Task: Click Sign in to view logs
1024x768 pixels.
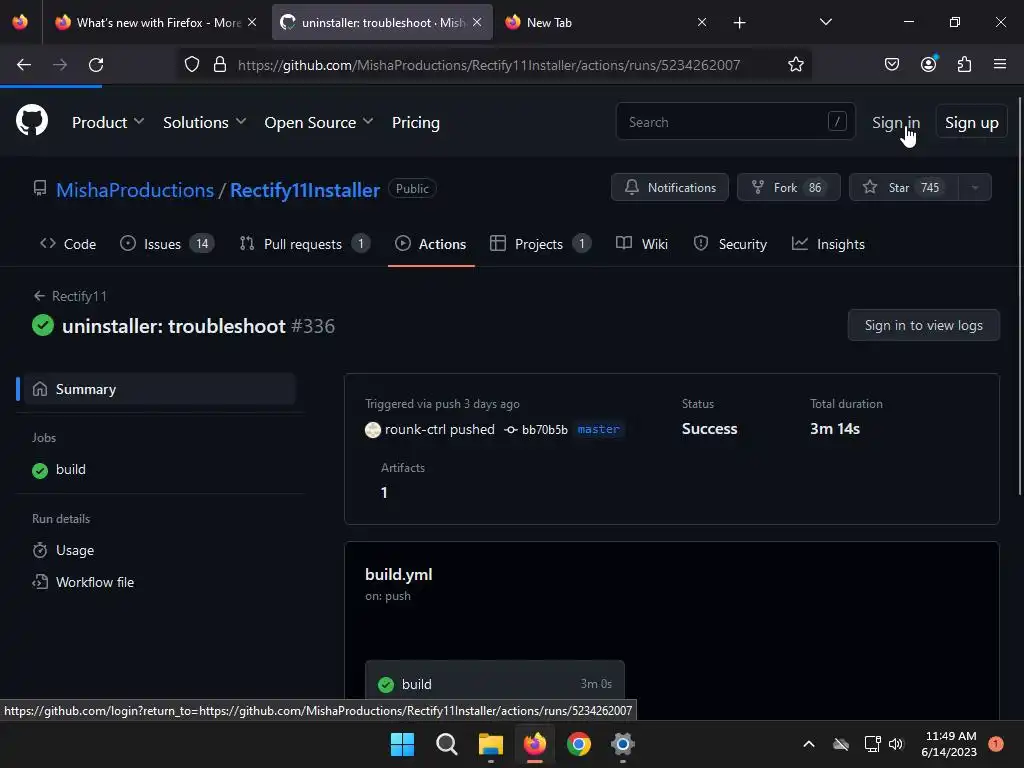Action: [x=923, y=325]
